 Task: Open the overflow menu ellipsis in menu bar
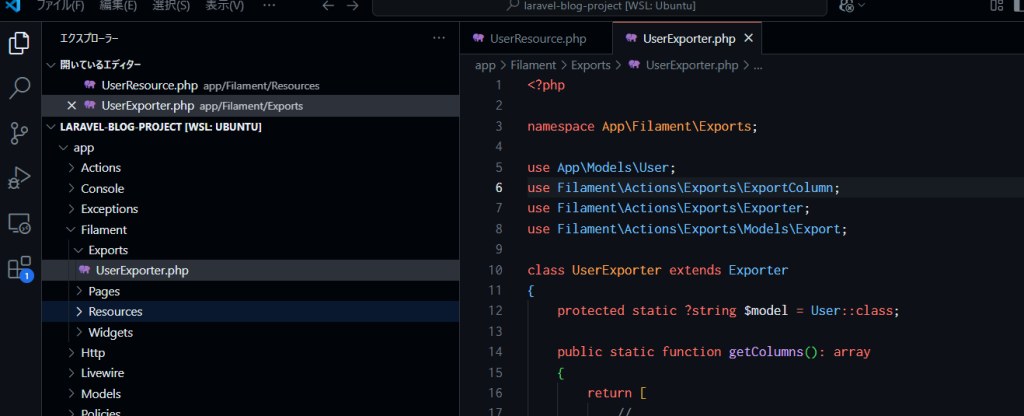[x=268, y=6]
